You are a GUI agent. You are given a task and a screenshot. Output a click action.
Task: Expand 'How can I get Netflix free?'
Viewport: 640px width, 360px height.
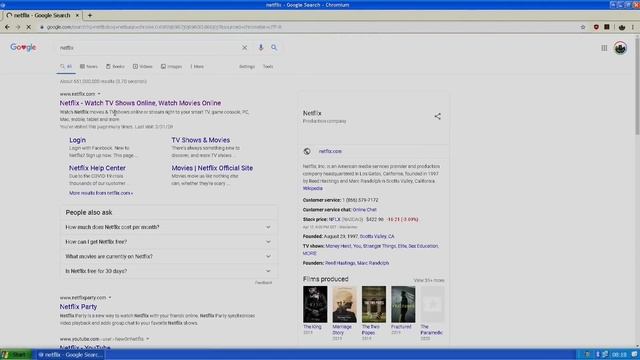tap(168, 242)
